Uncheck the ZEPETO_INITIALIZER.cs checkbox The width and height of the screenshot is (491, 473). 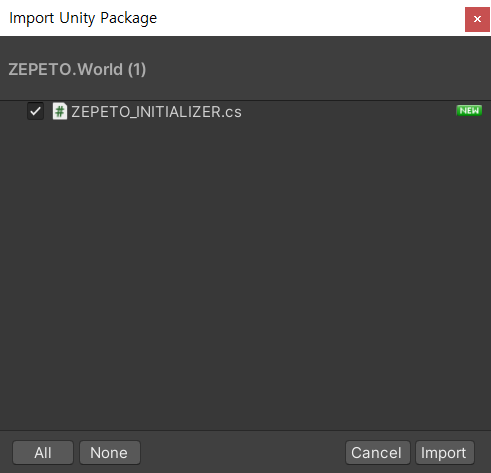point(35,111)
